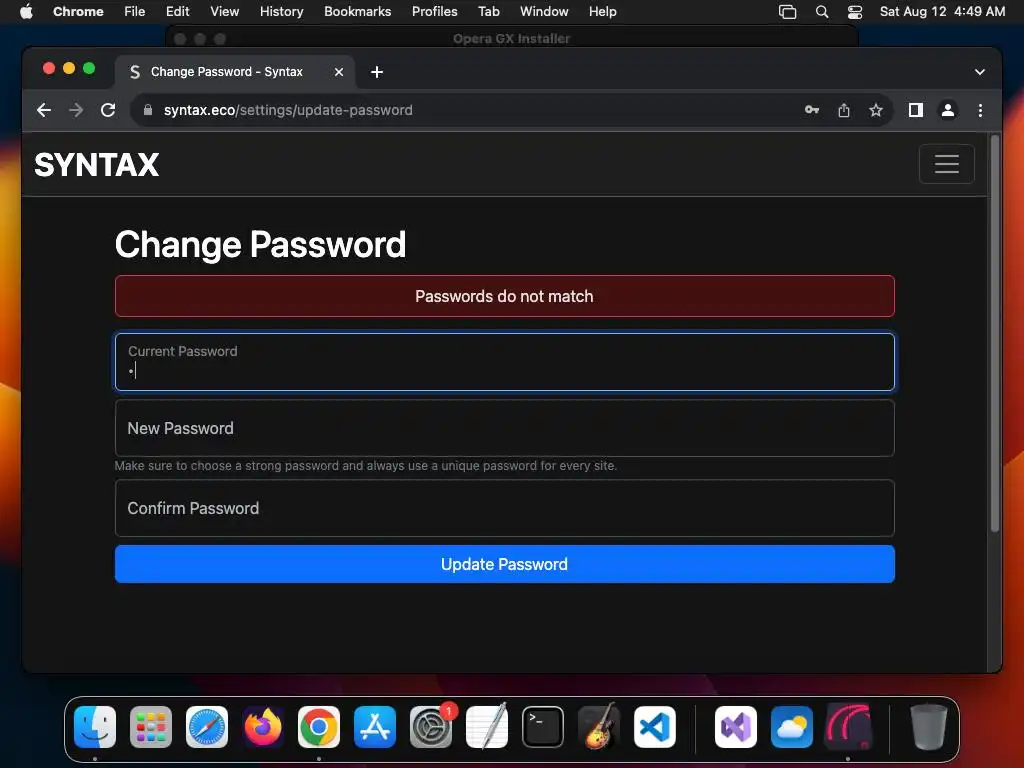Launch Visual Studio Code from dock
The image size is (1024, 768).
(x=655, y=727)
